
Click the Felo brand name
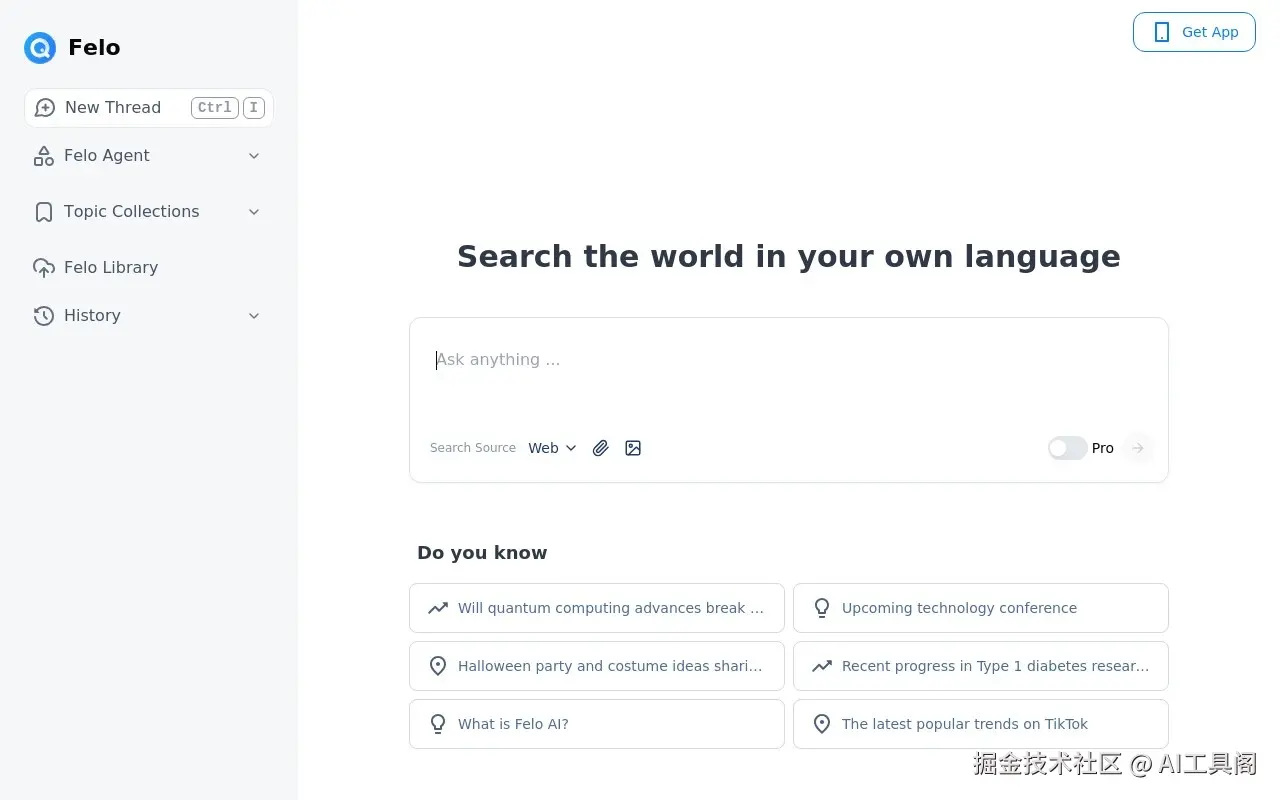point(94,47)
